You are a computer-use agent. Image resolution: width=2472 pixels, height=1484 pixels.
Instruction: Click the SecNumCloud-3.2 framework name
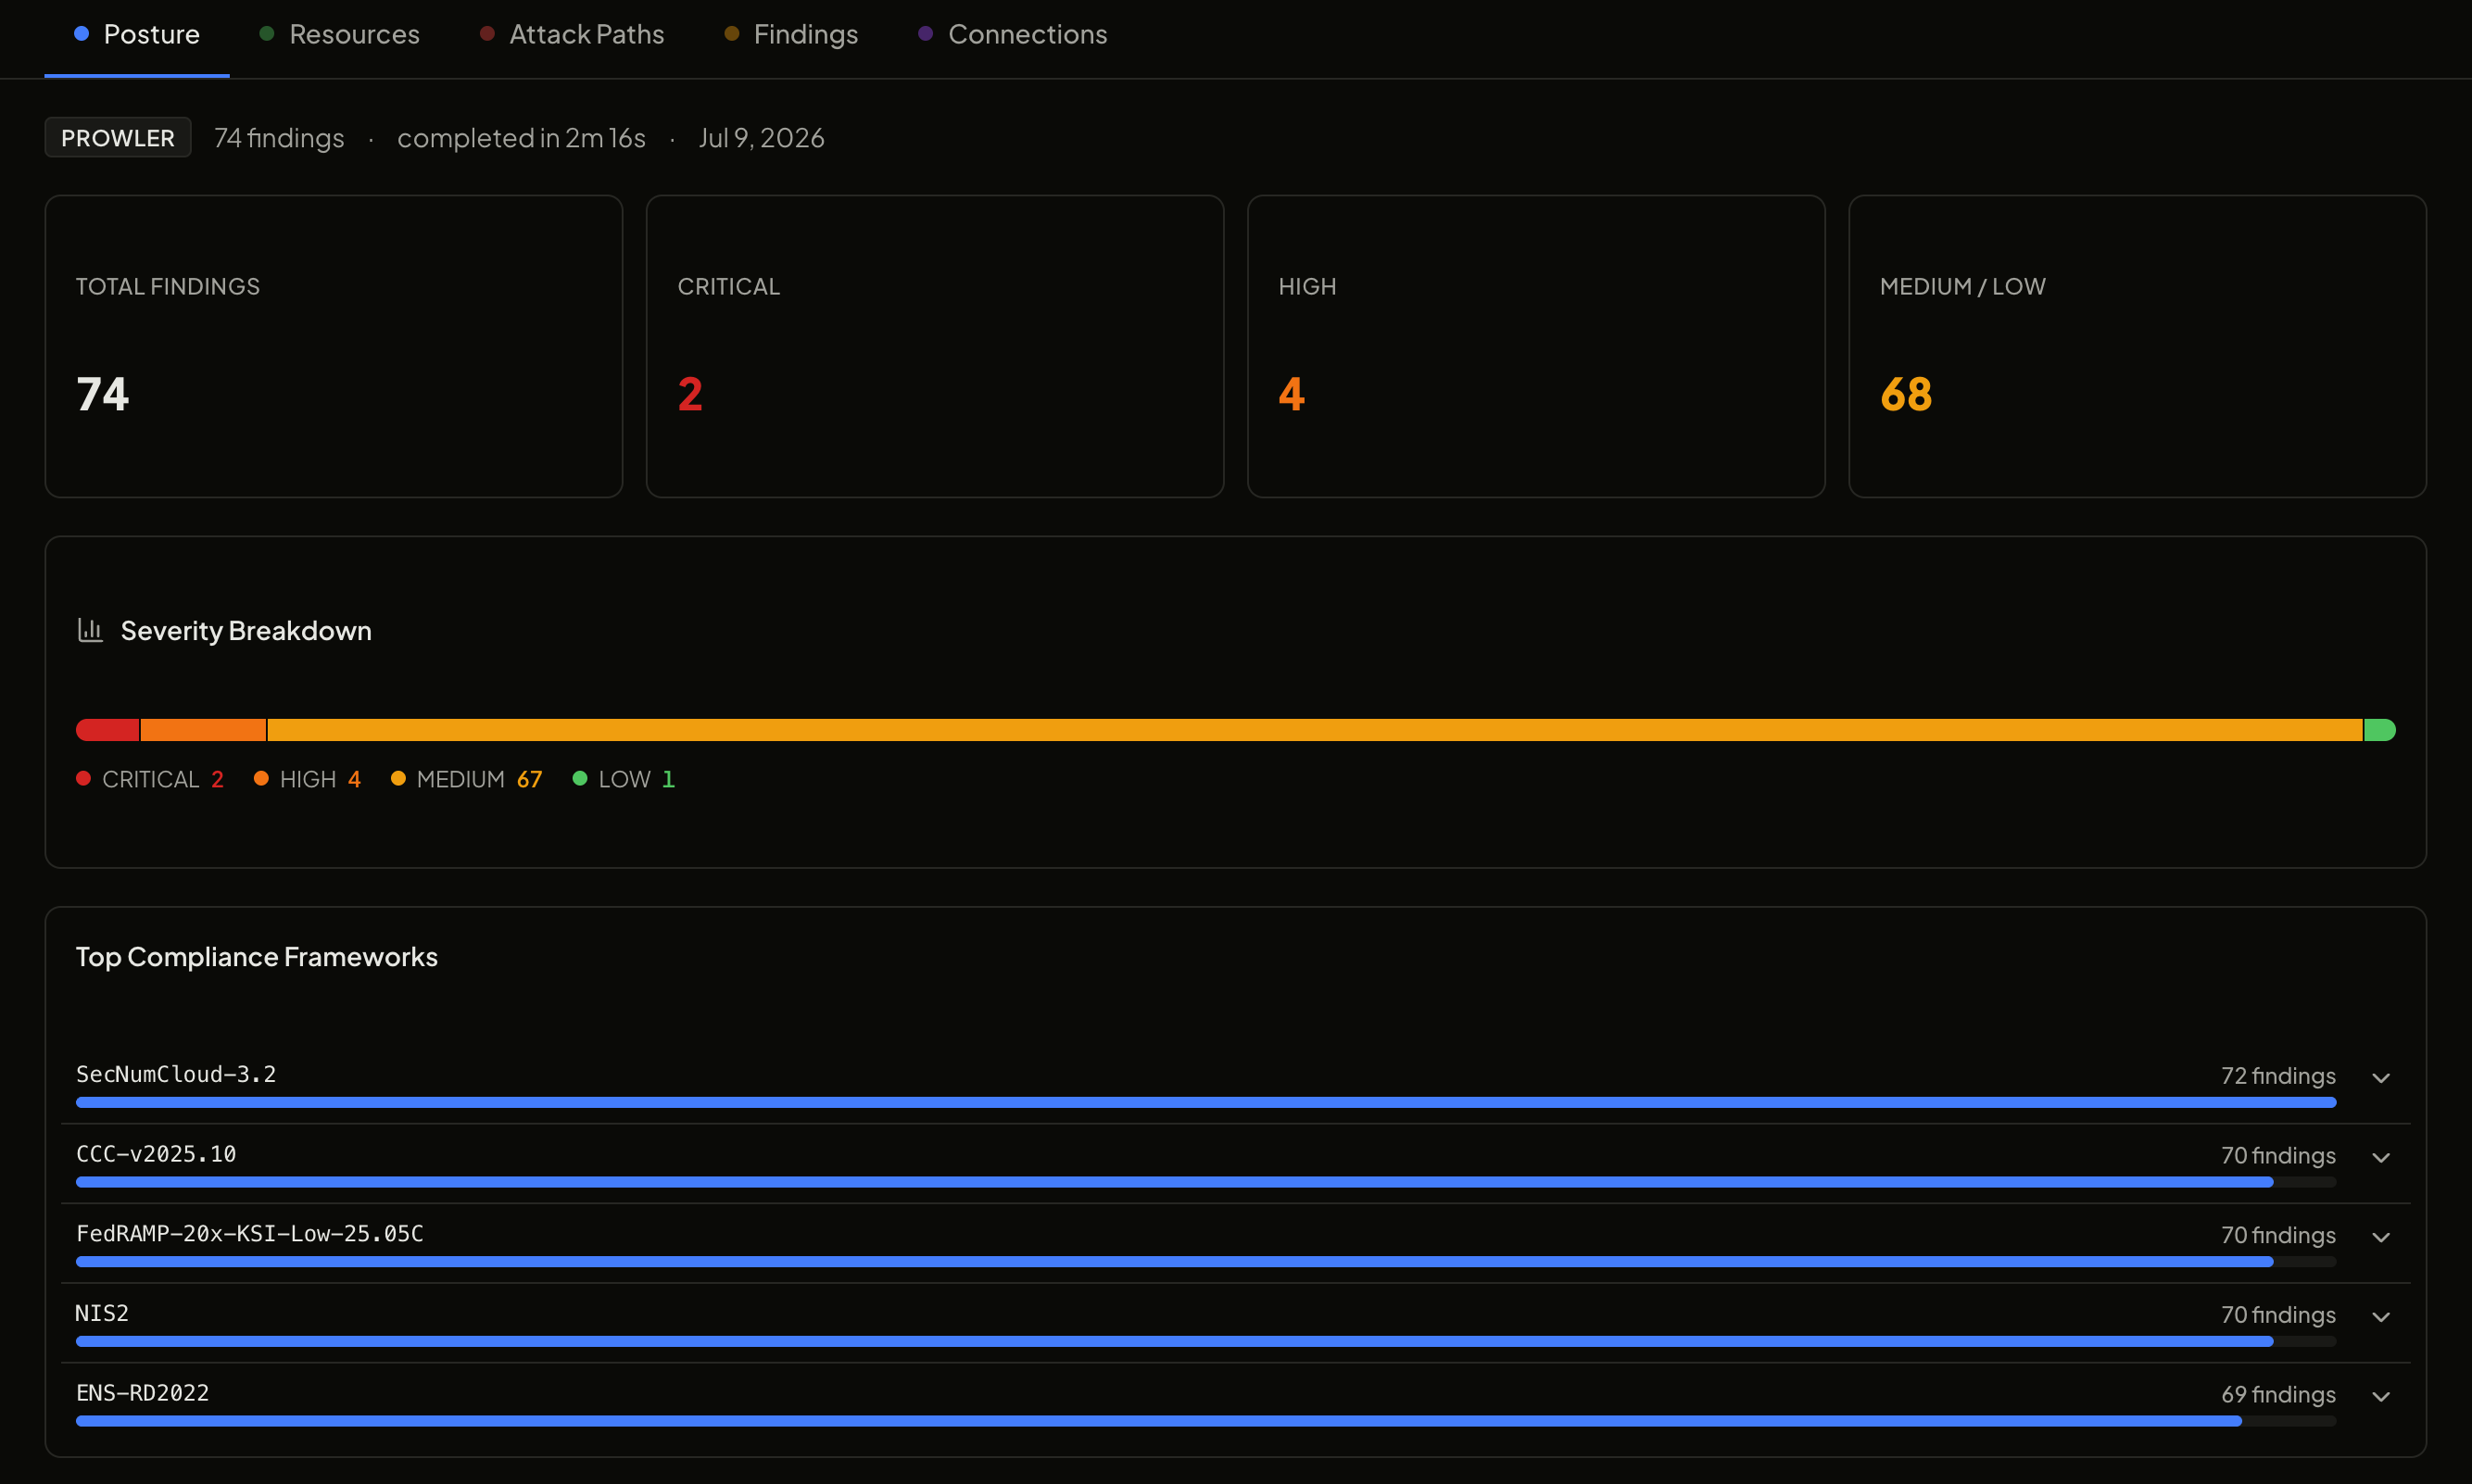pyautogui.click(x=176, y=1074)
